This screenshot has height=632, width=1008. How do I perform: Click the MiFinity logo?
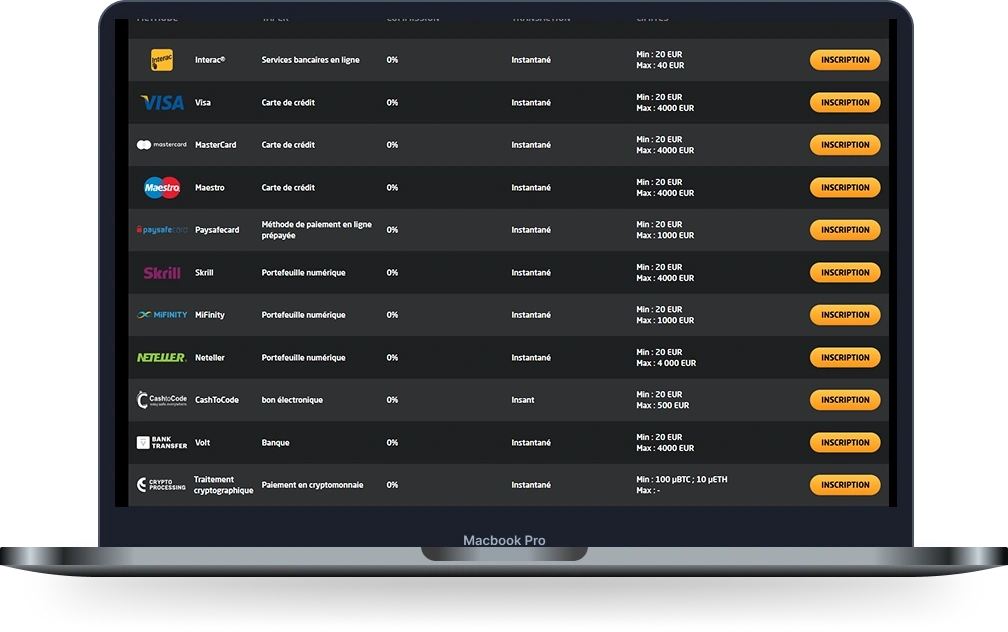coord(162,314)
